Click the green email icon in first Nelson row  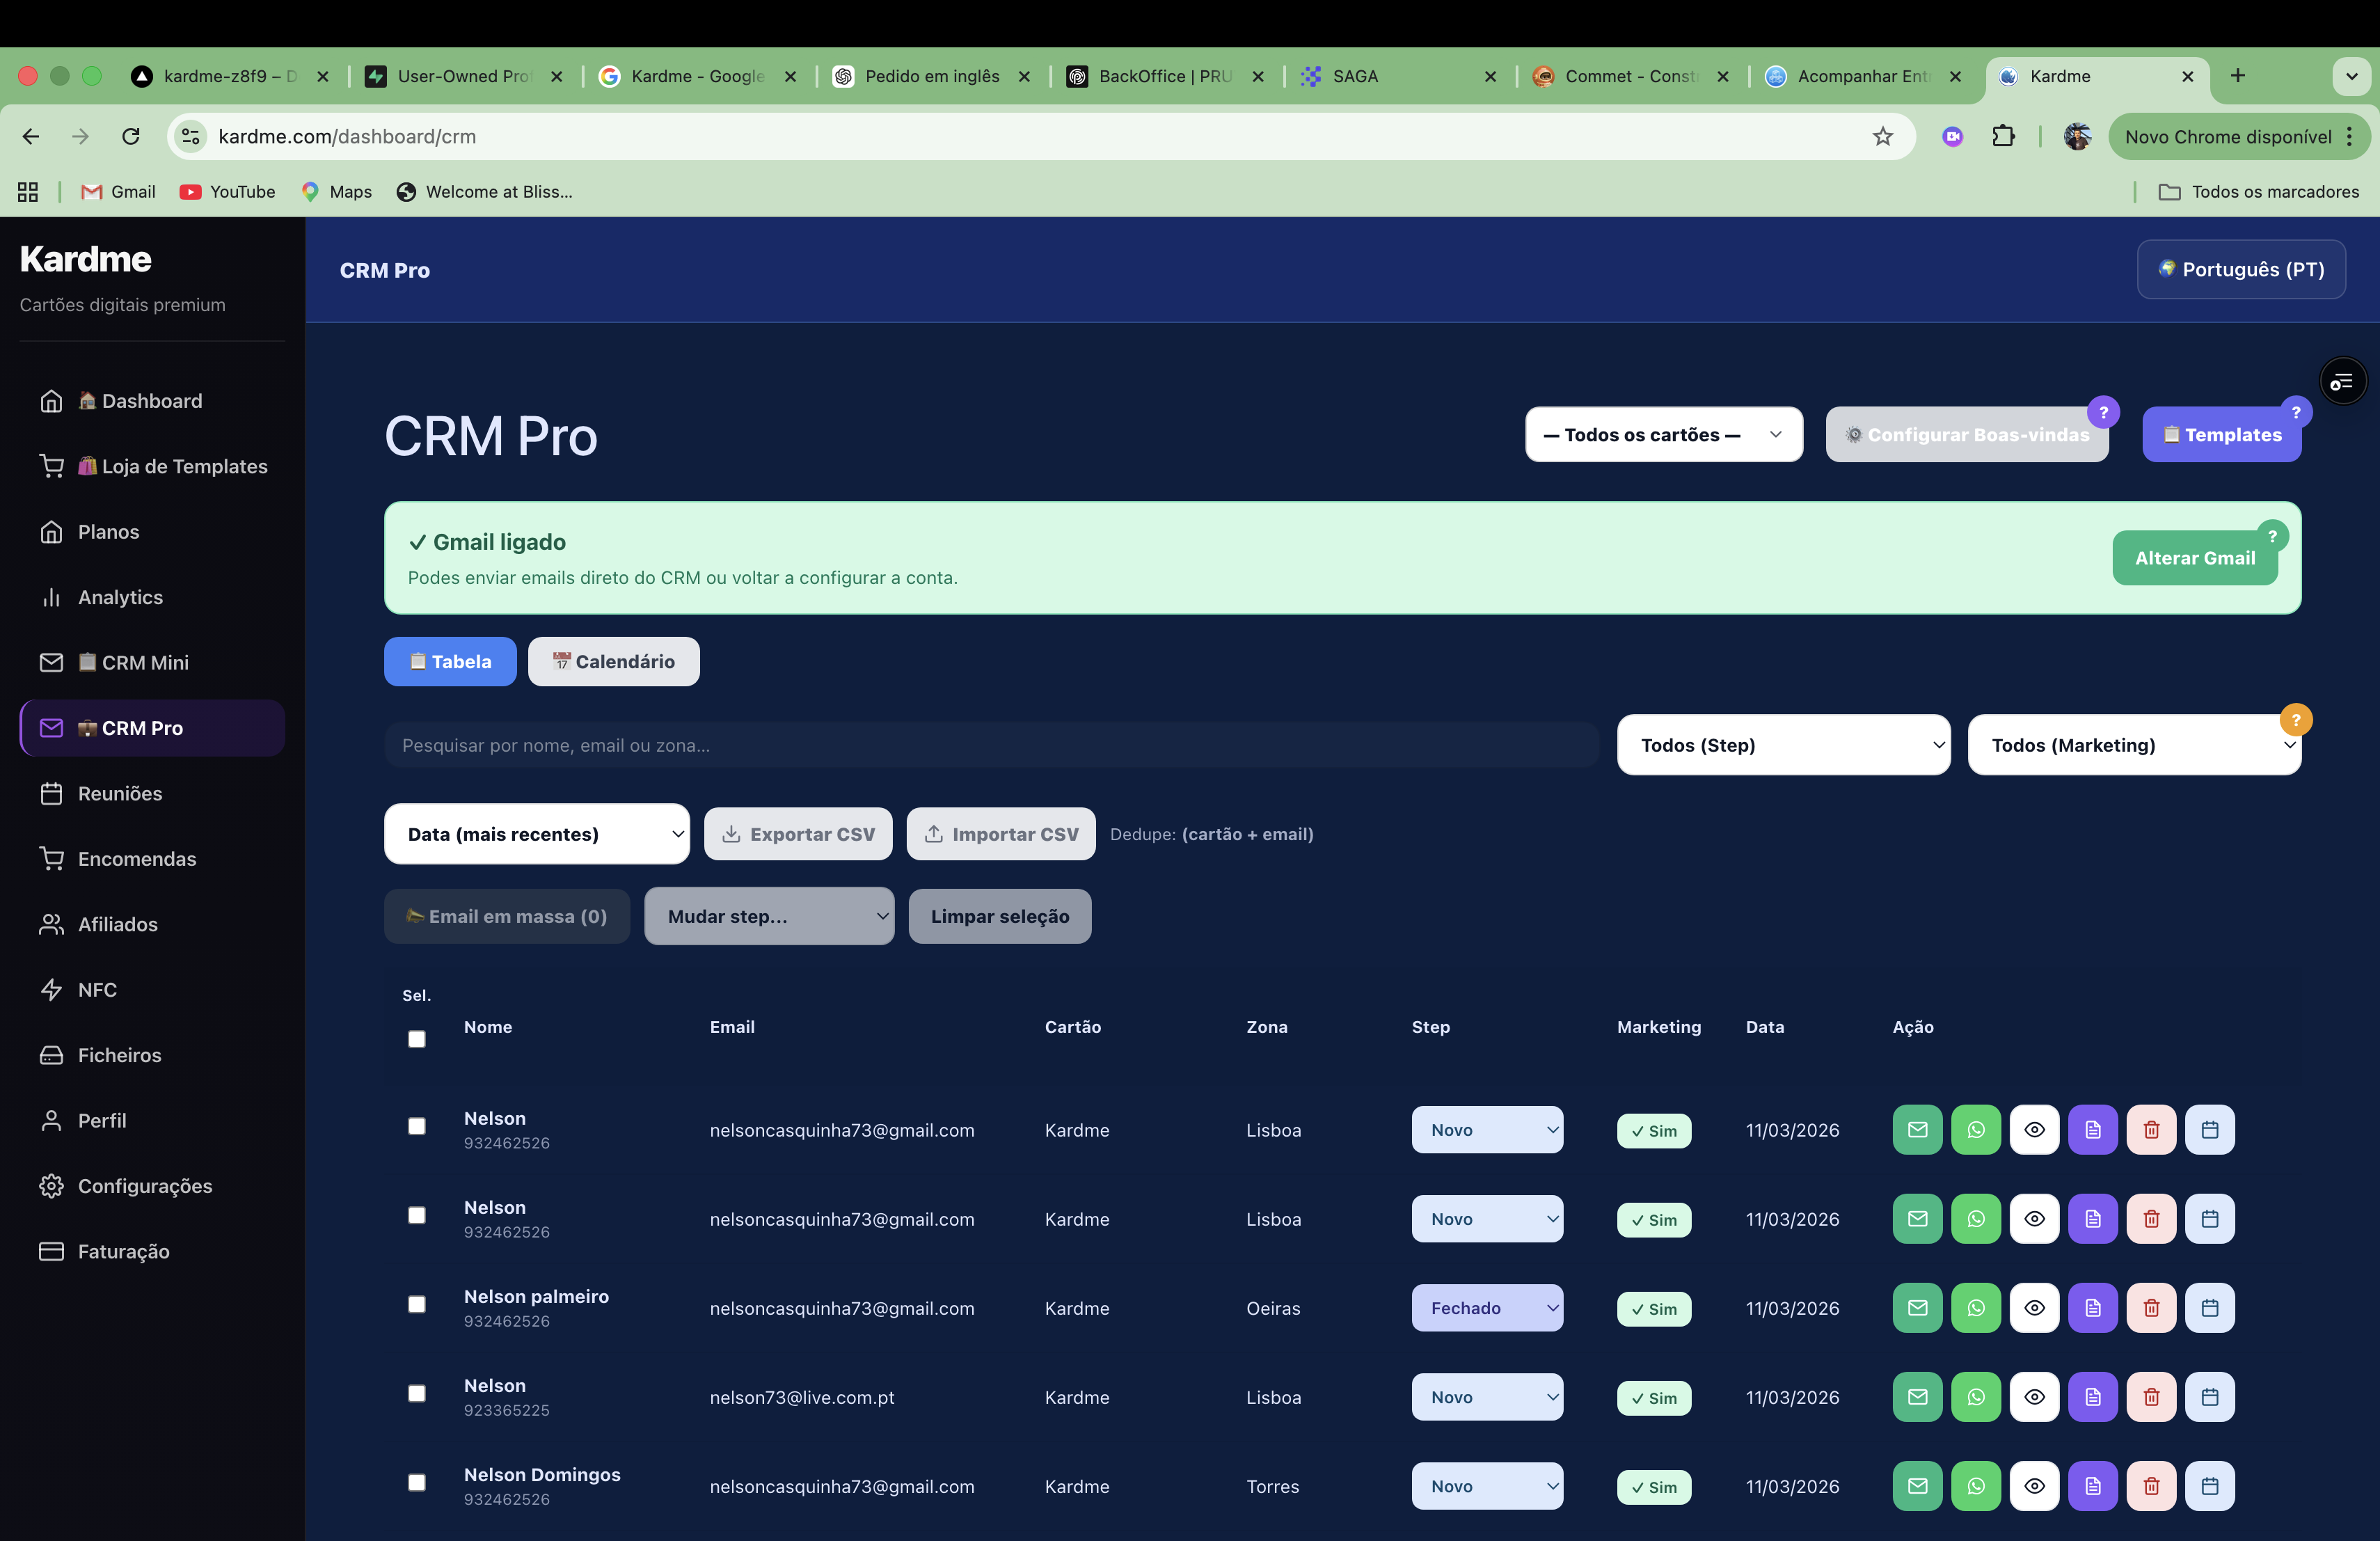pos(1917,1130)
